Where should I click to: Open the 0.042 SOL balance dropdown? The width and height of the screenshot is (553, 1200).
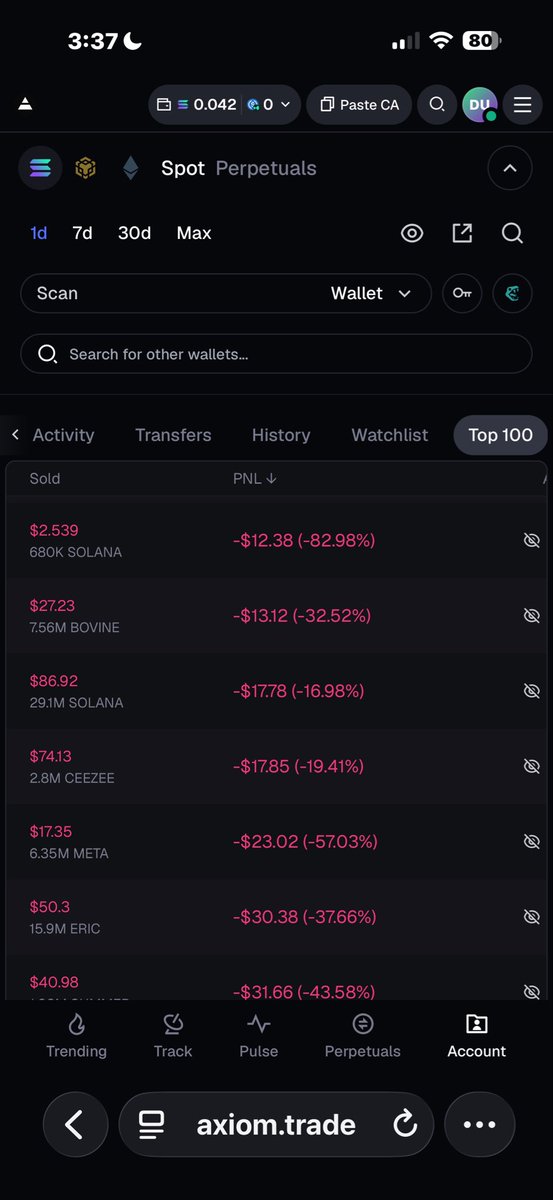224,105
